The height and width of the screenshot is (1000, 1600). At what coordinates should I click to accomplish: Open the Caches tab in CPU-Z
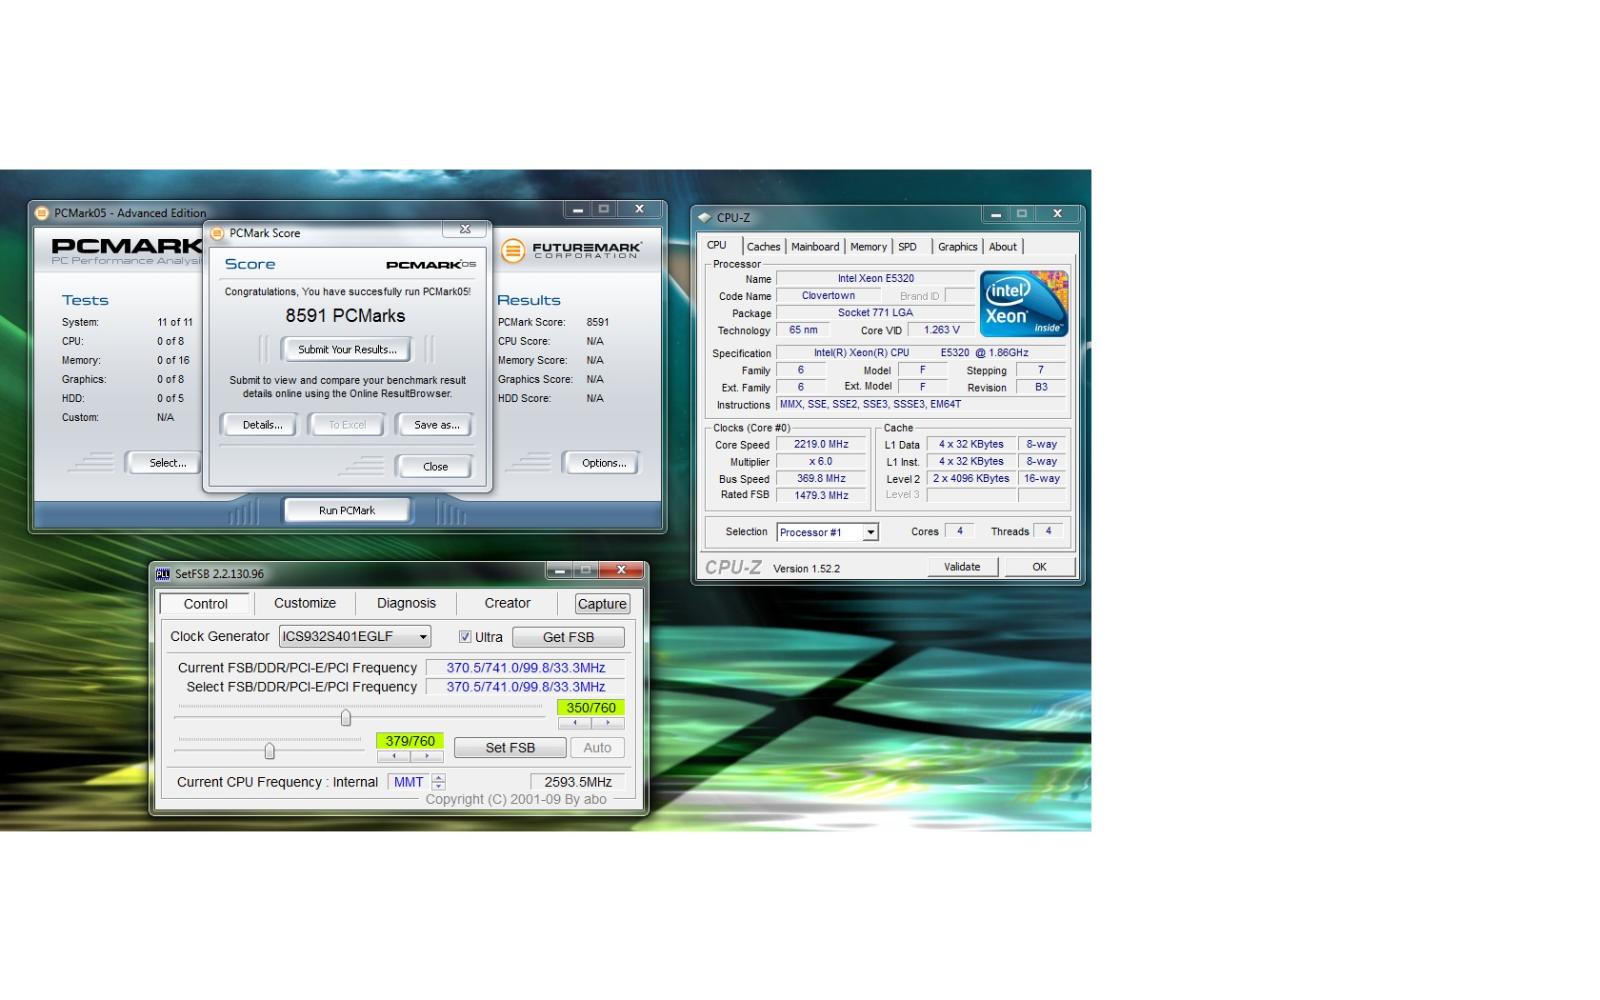click(x=763, y=247)
